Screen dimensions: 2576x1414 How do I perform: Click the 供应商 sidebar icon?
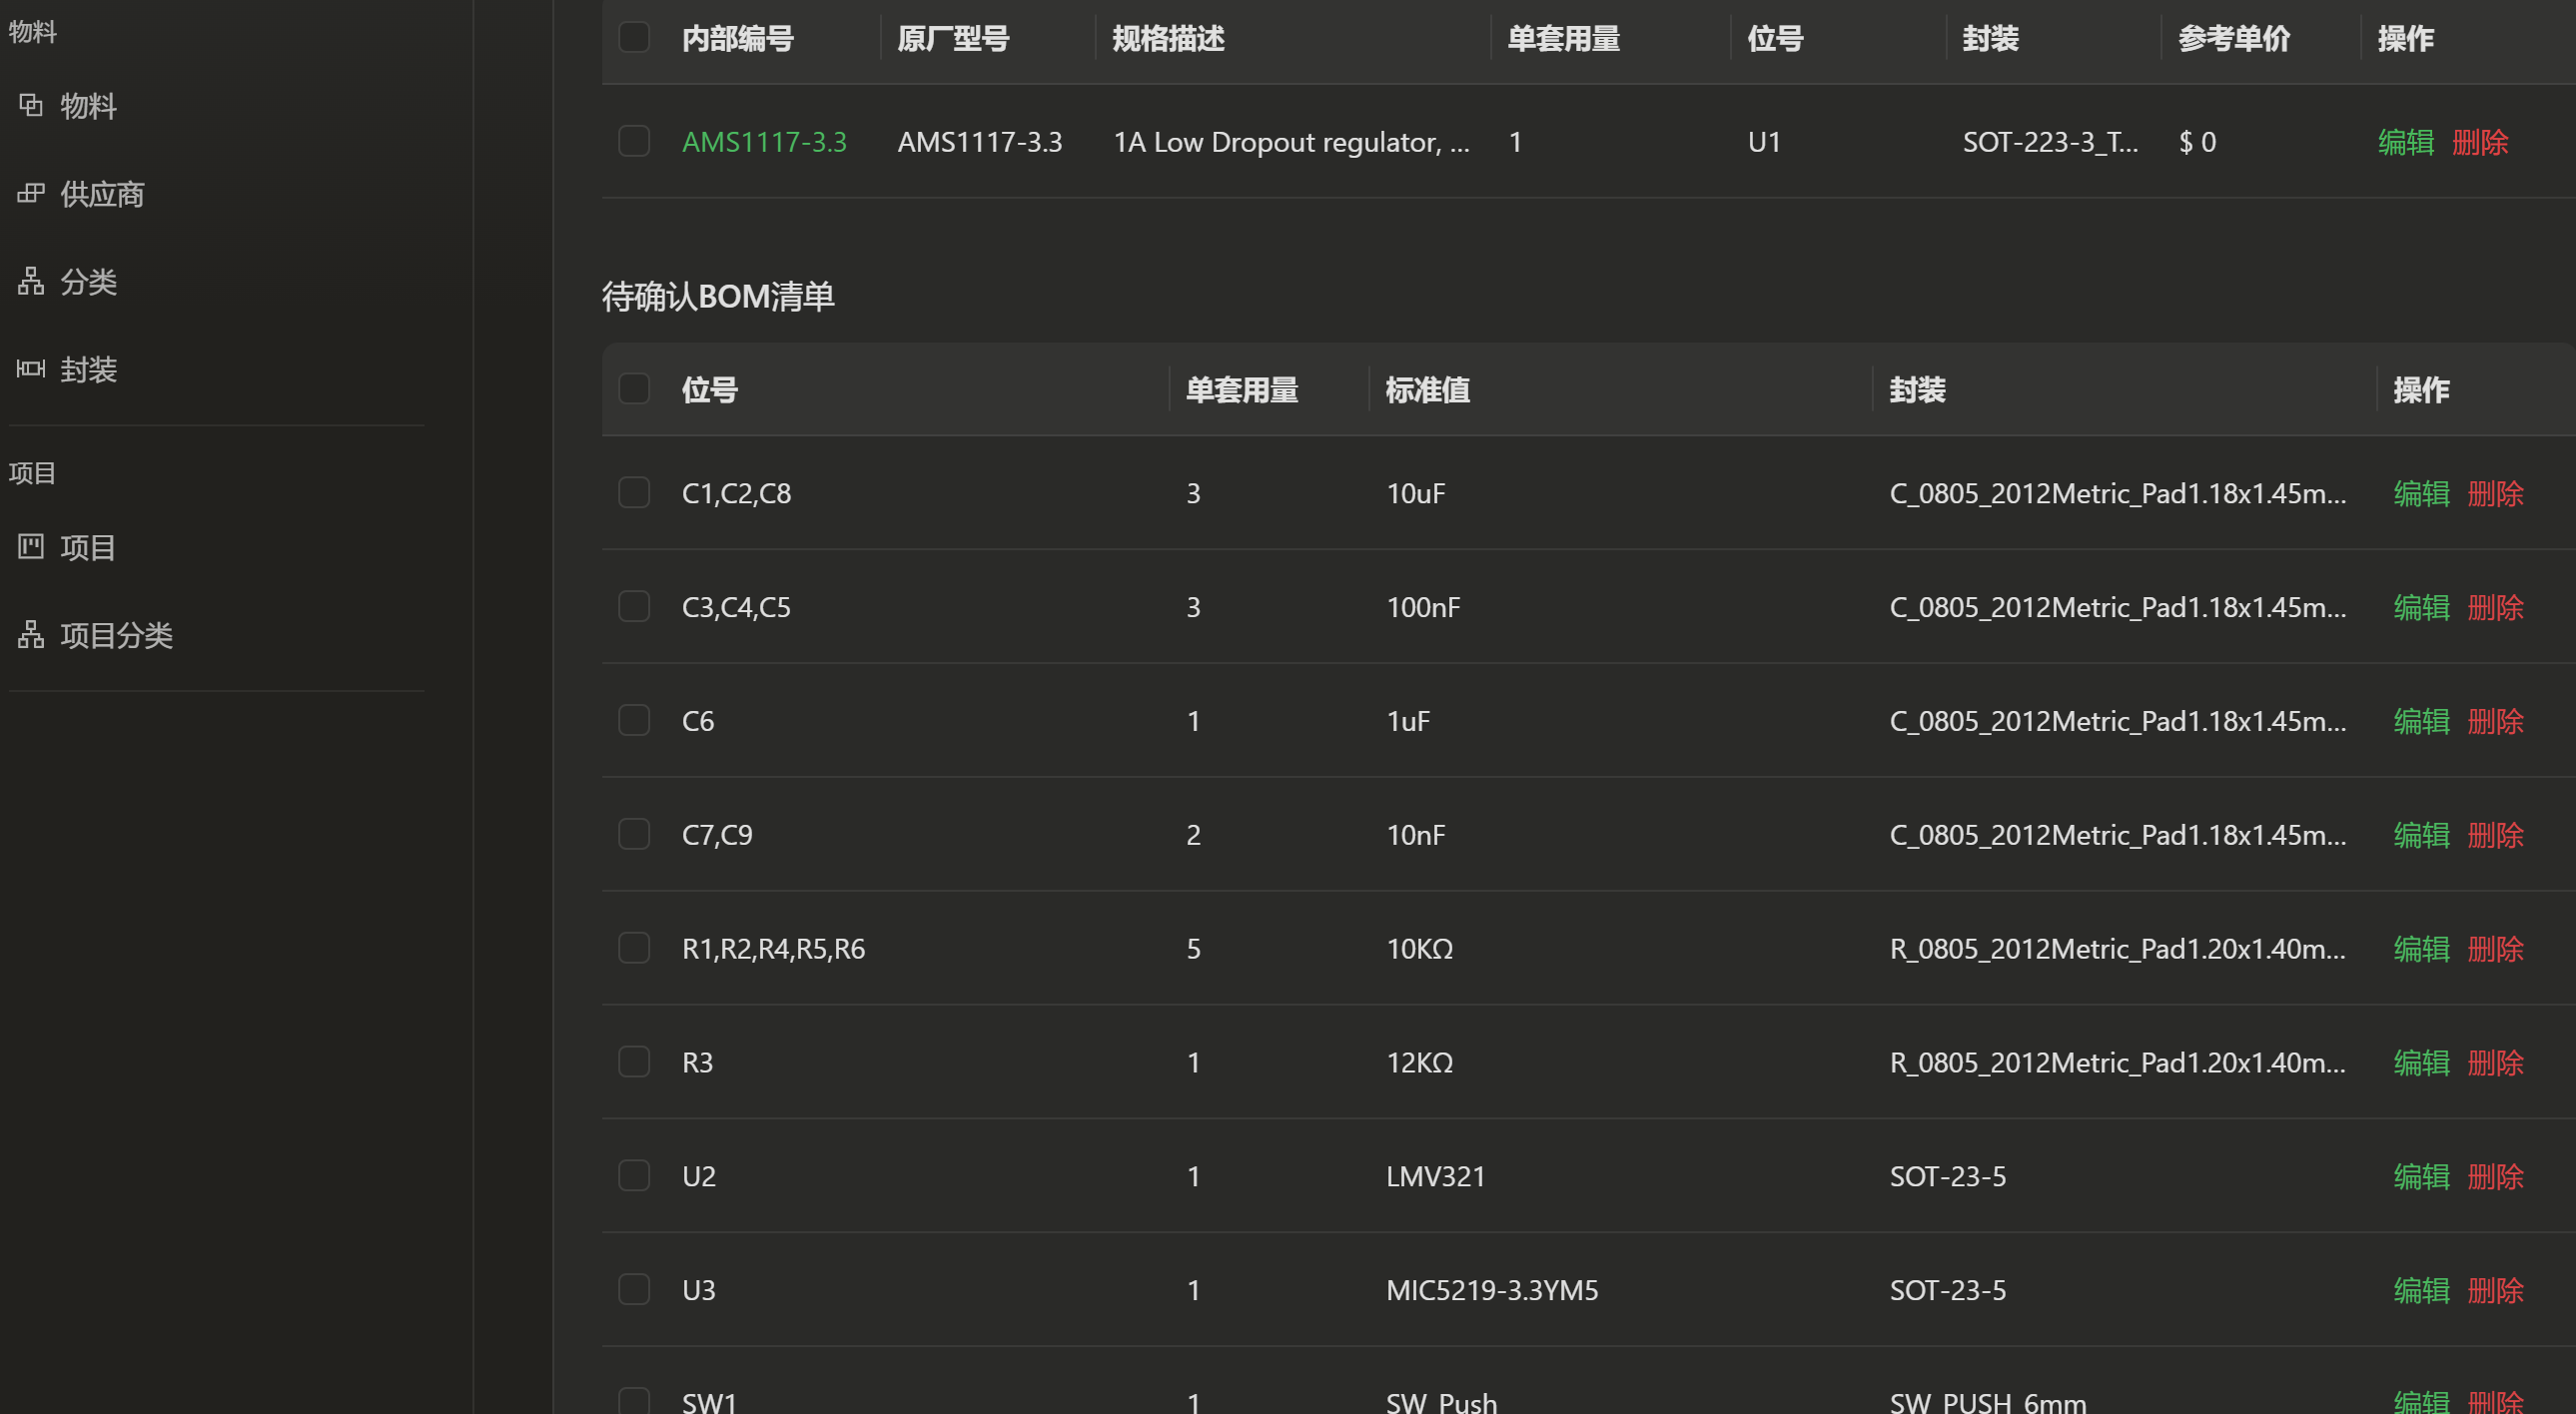31,193
